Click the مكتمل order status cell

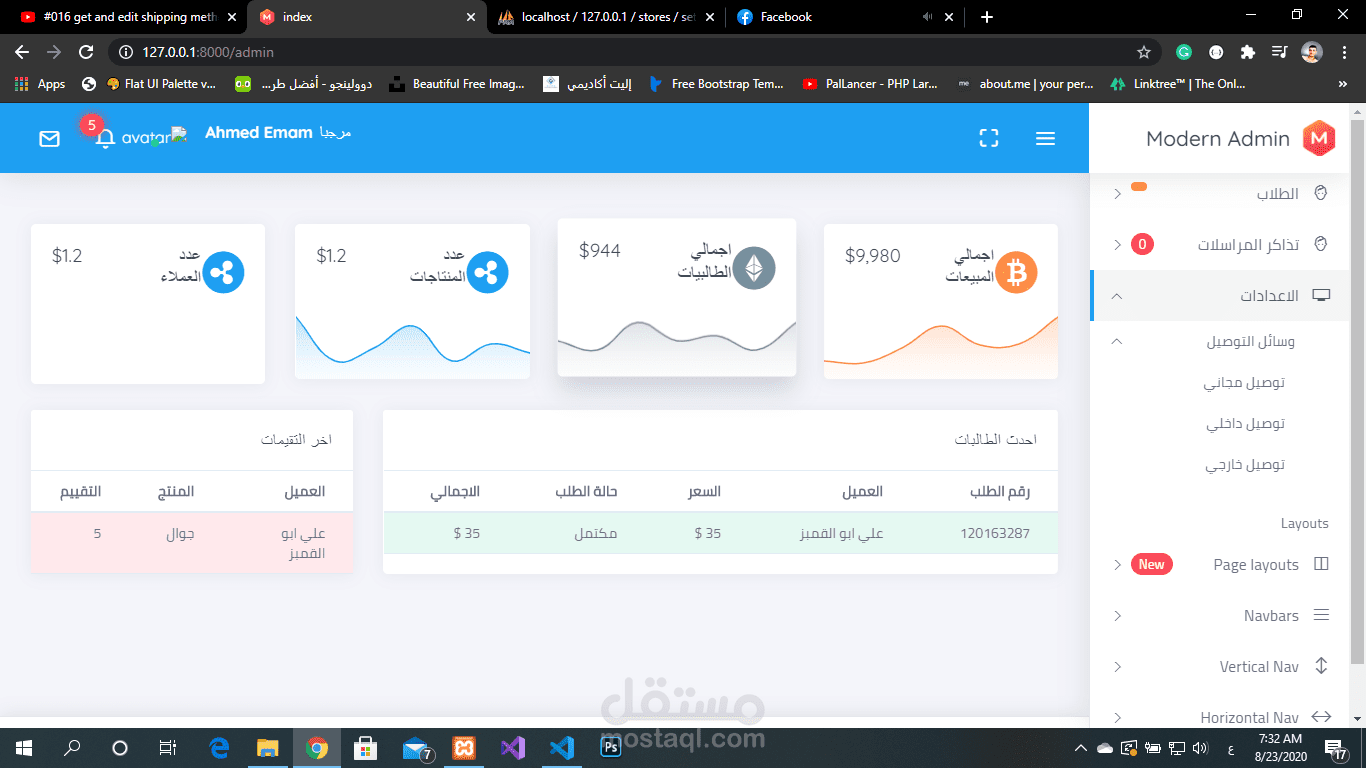(595, 533)
